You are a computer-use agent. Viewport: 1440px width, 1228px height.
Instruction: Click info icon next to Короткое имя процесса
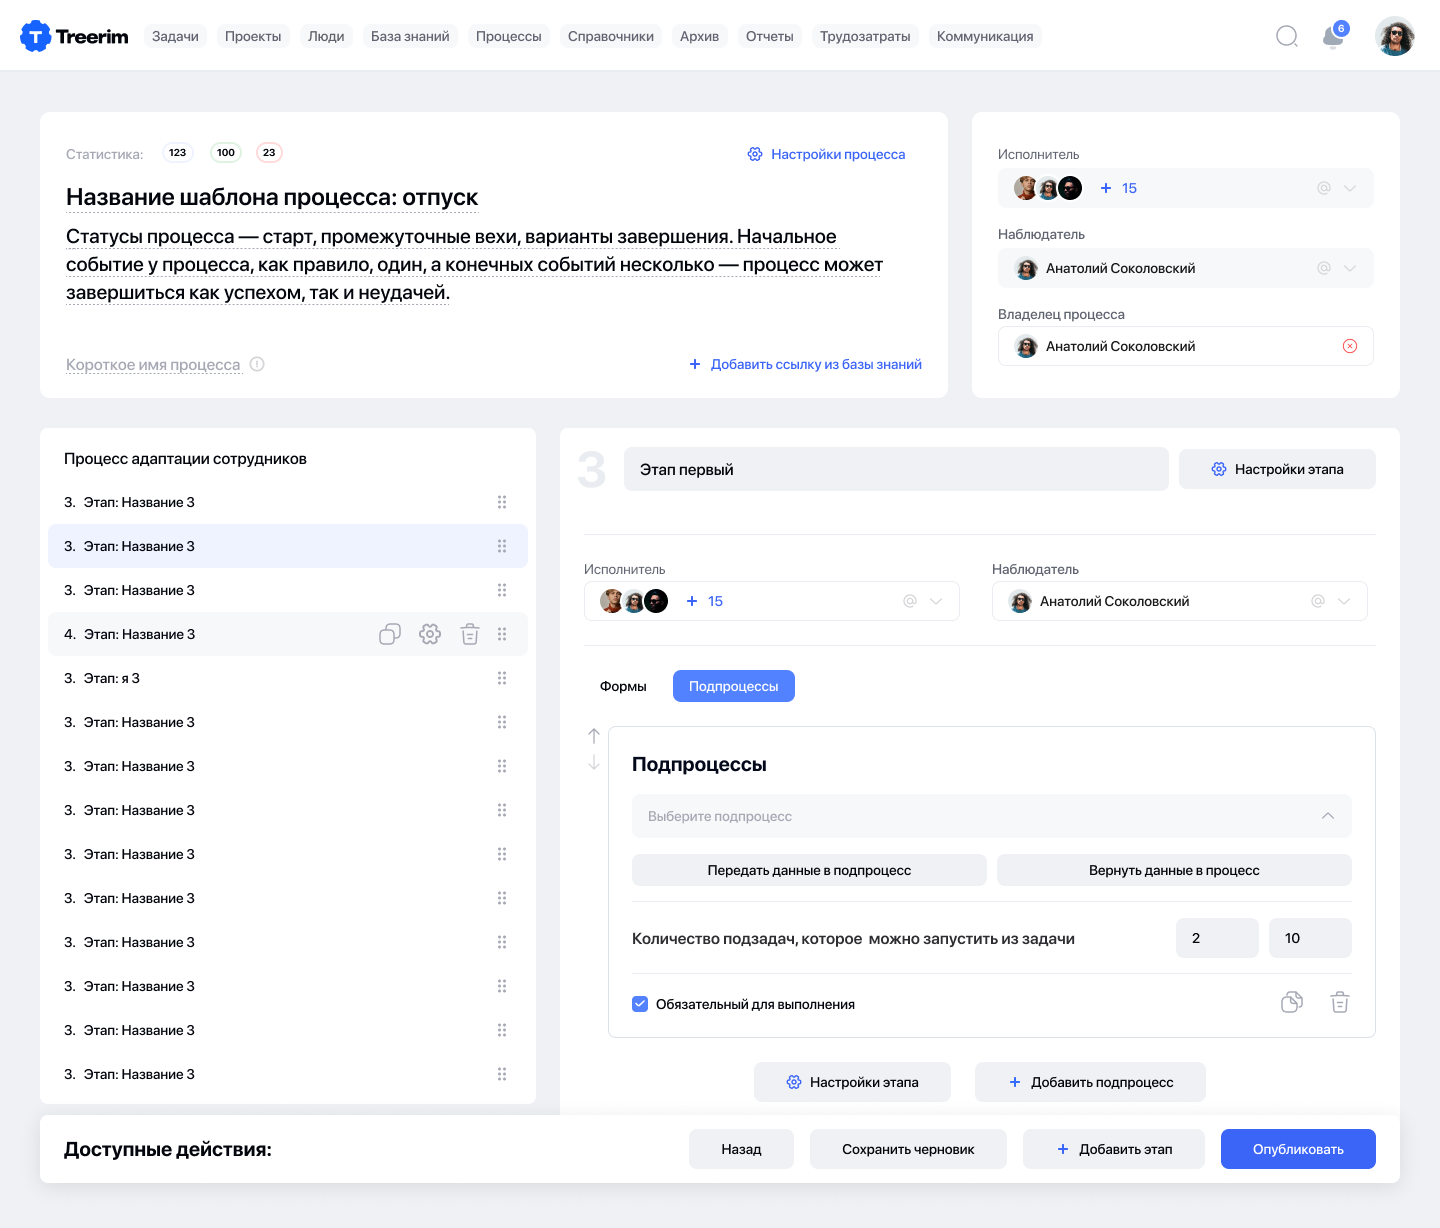point(257,364)
